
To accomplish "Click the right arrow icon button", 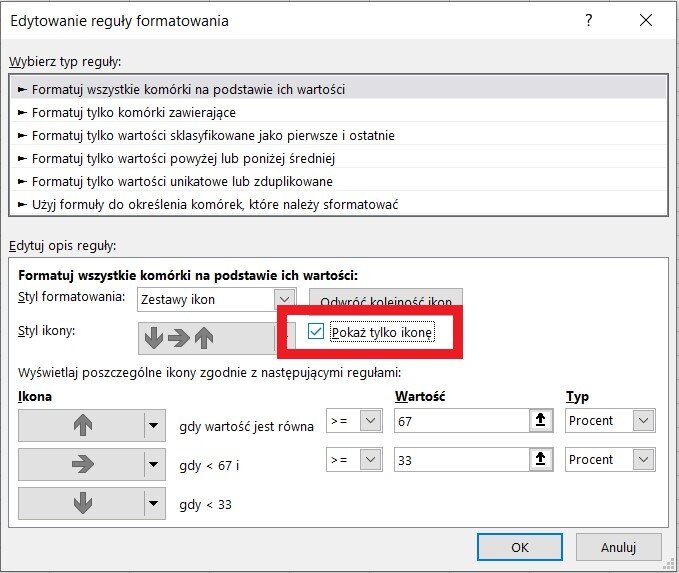I will pos(81,463).
